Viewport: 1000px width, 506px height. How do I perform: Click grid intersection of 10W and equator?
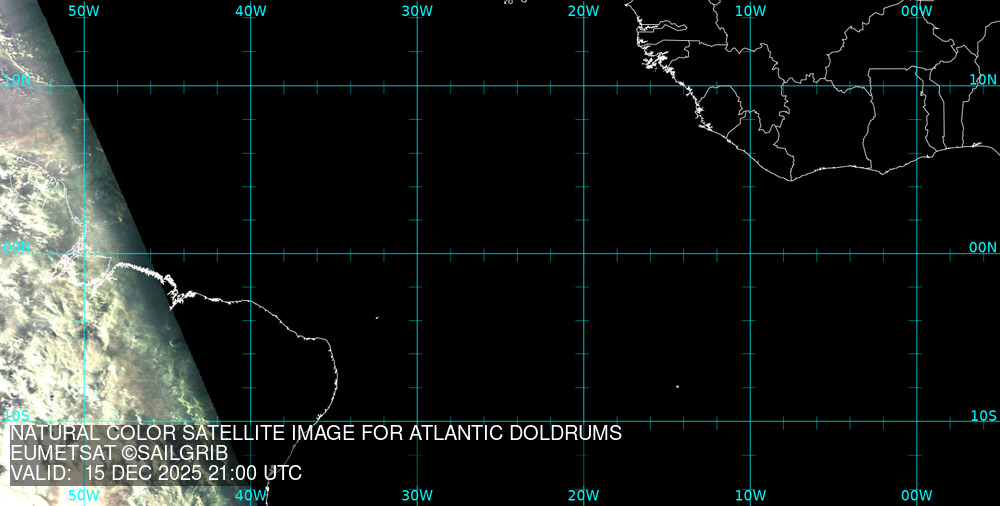pos(750,253)
